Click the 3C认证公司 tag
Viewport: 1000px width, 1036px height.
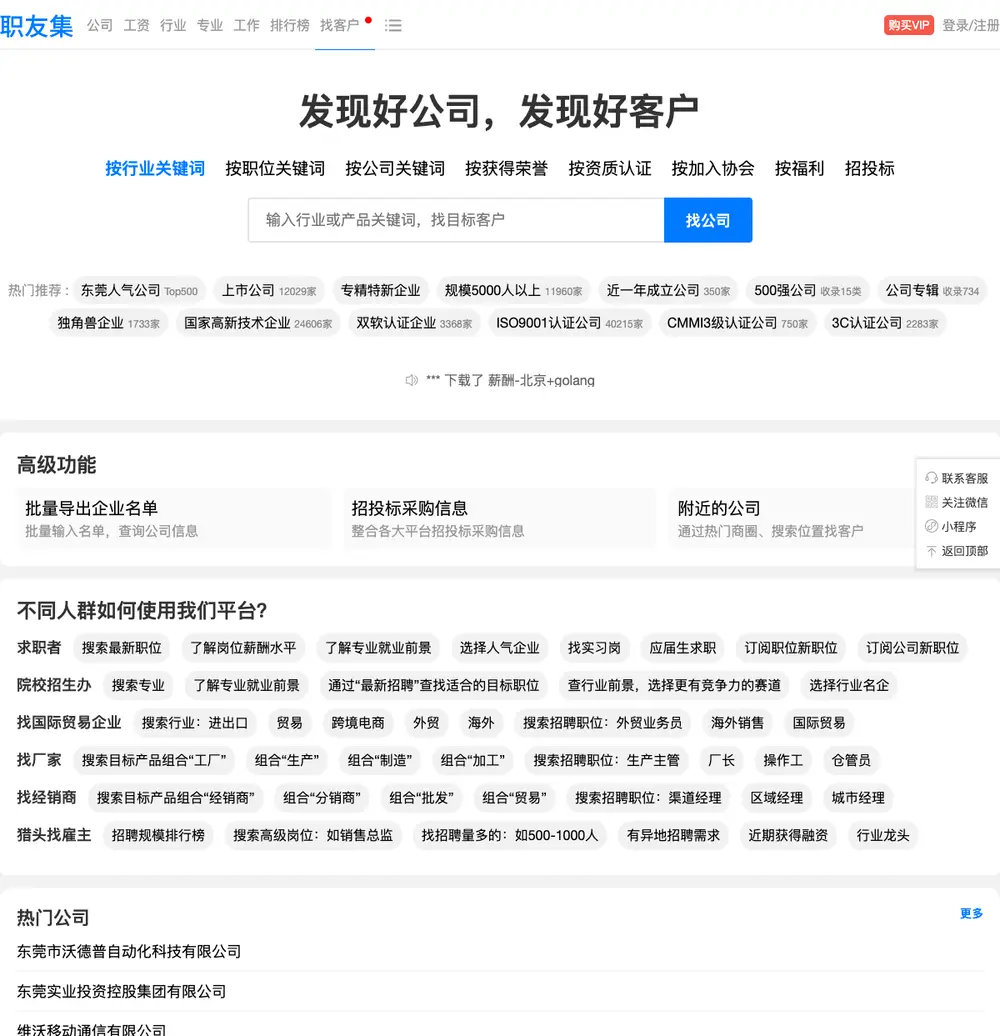click(885, 323)
